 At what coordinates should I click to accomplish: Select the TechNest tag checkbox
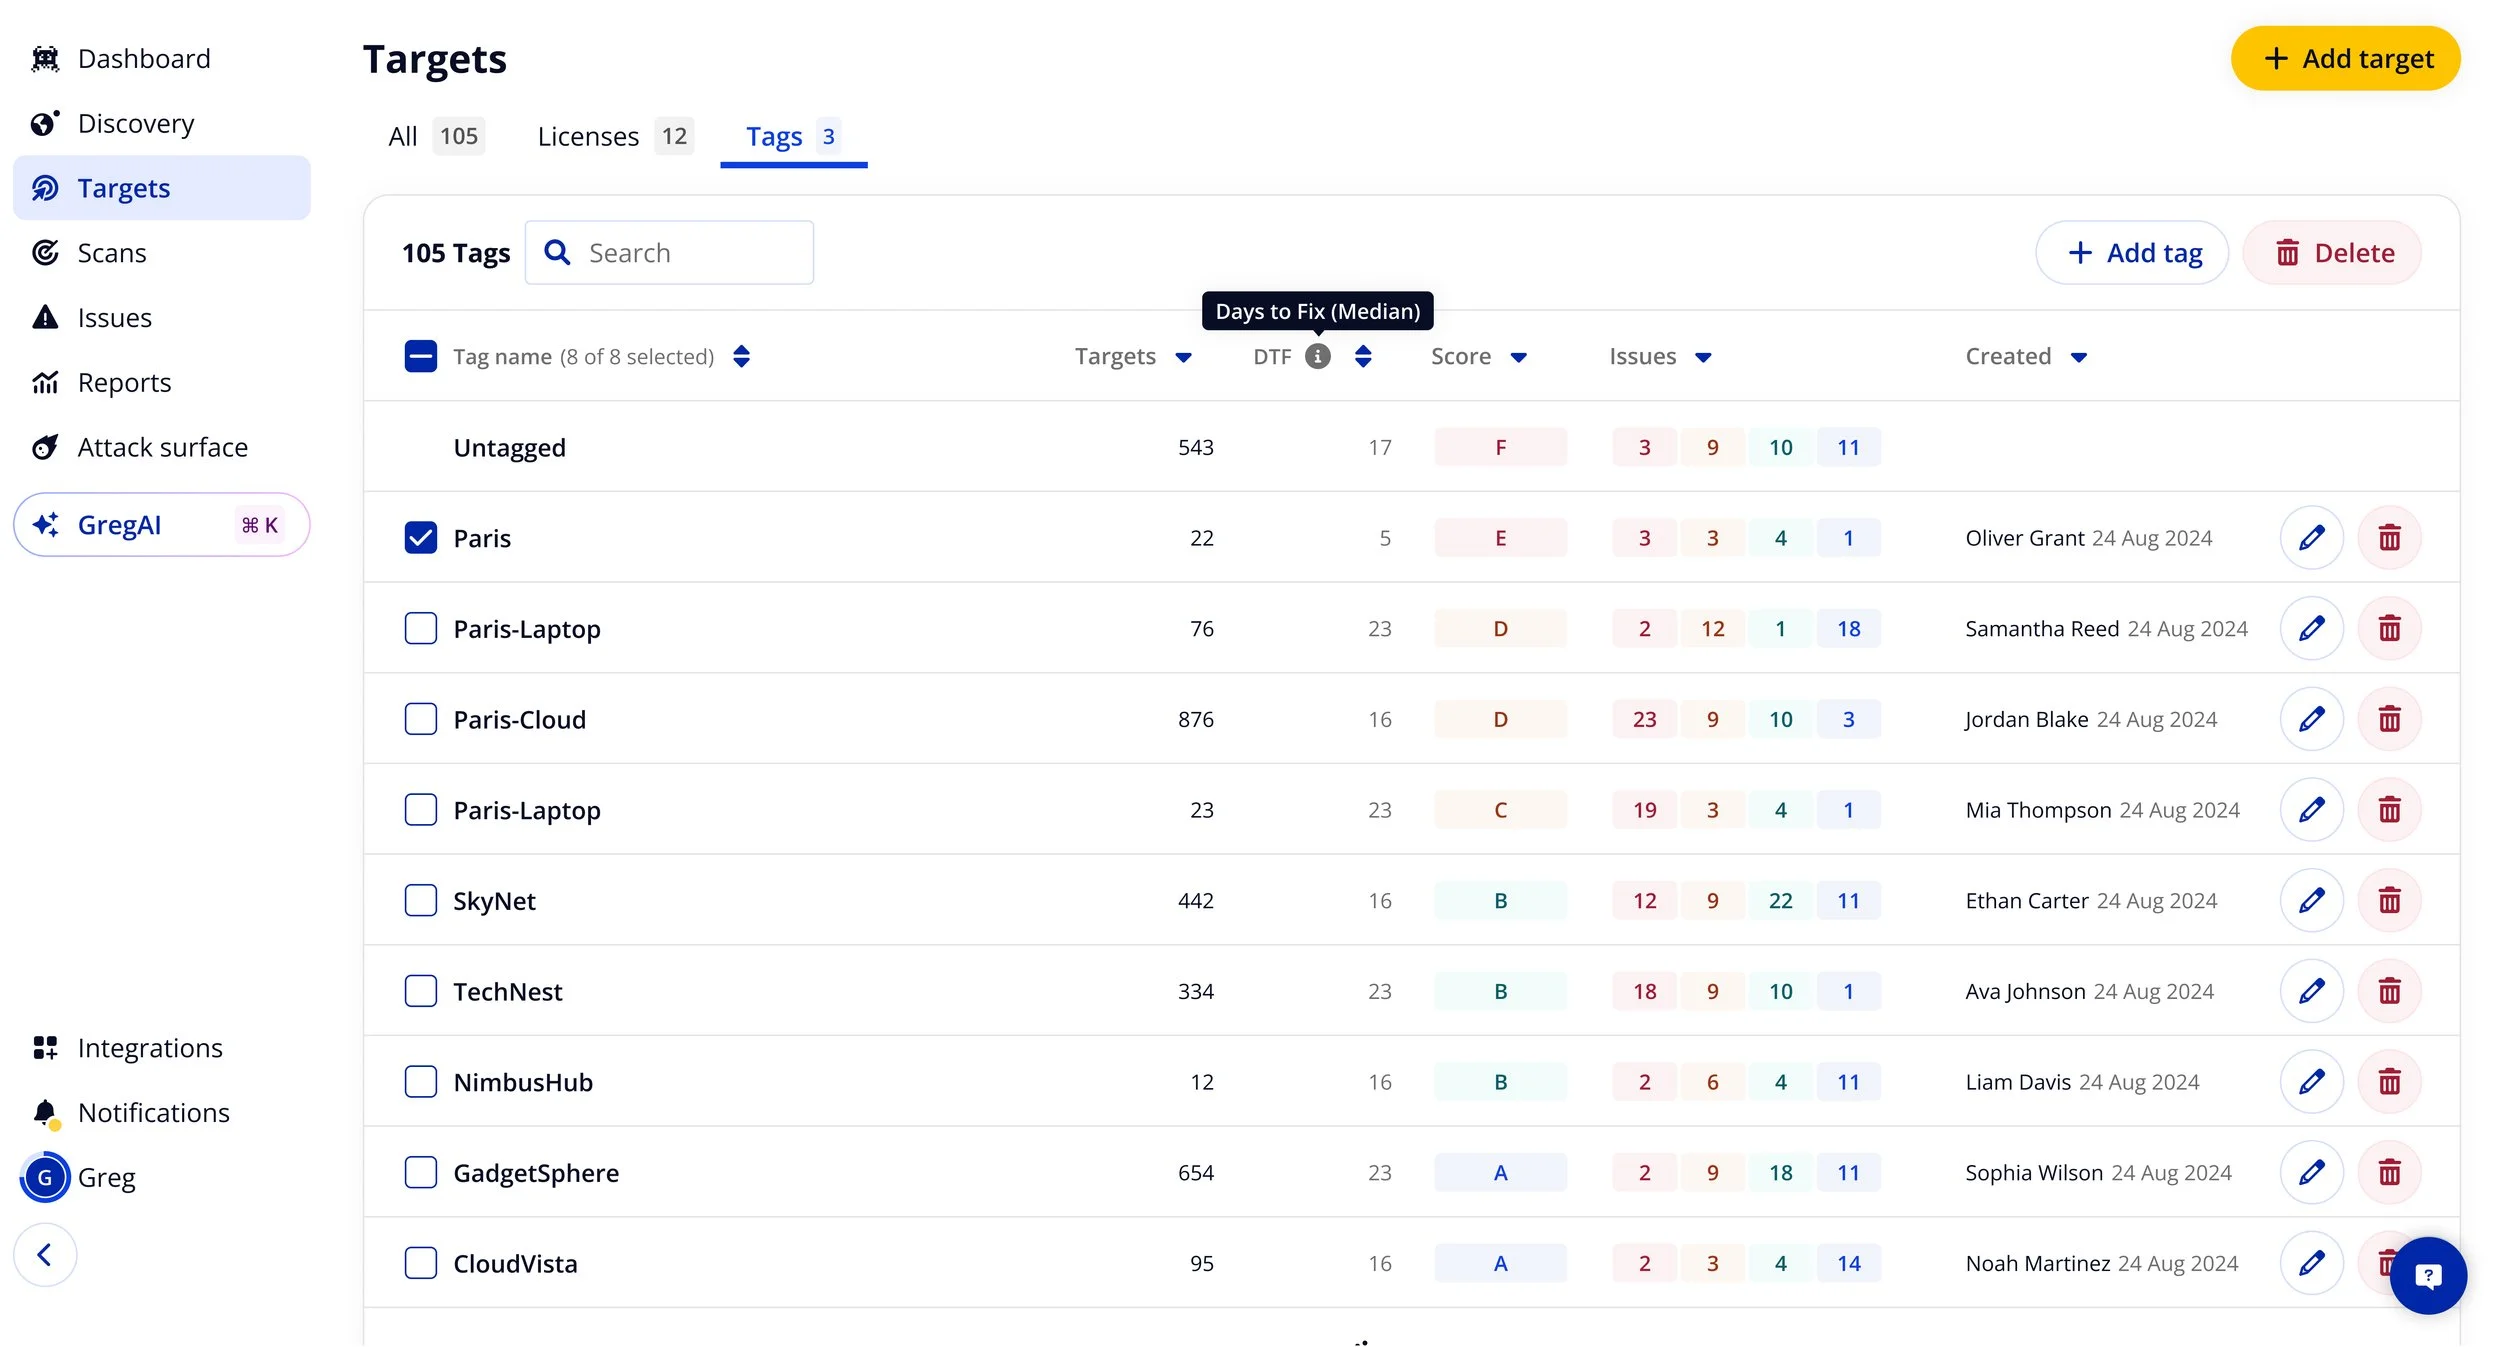tap(420, 991)
